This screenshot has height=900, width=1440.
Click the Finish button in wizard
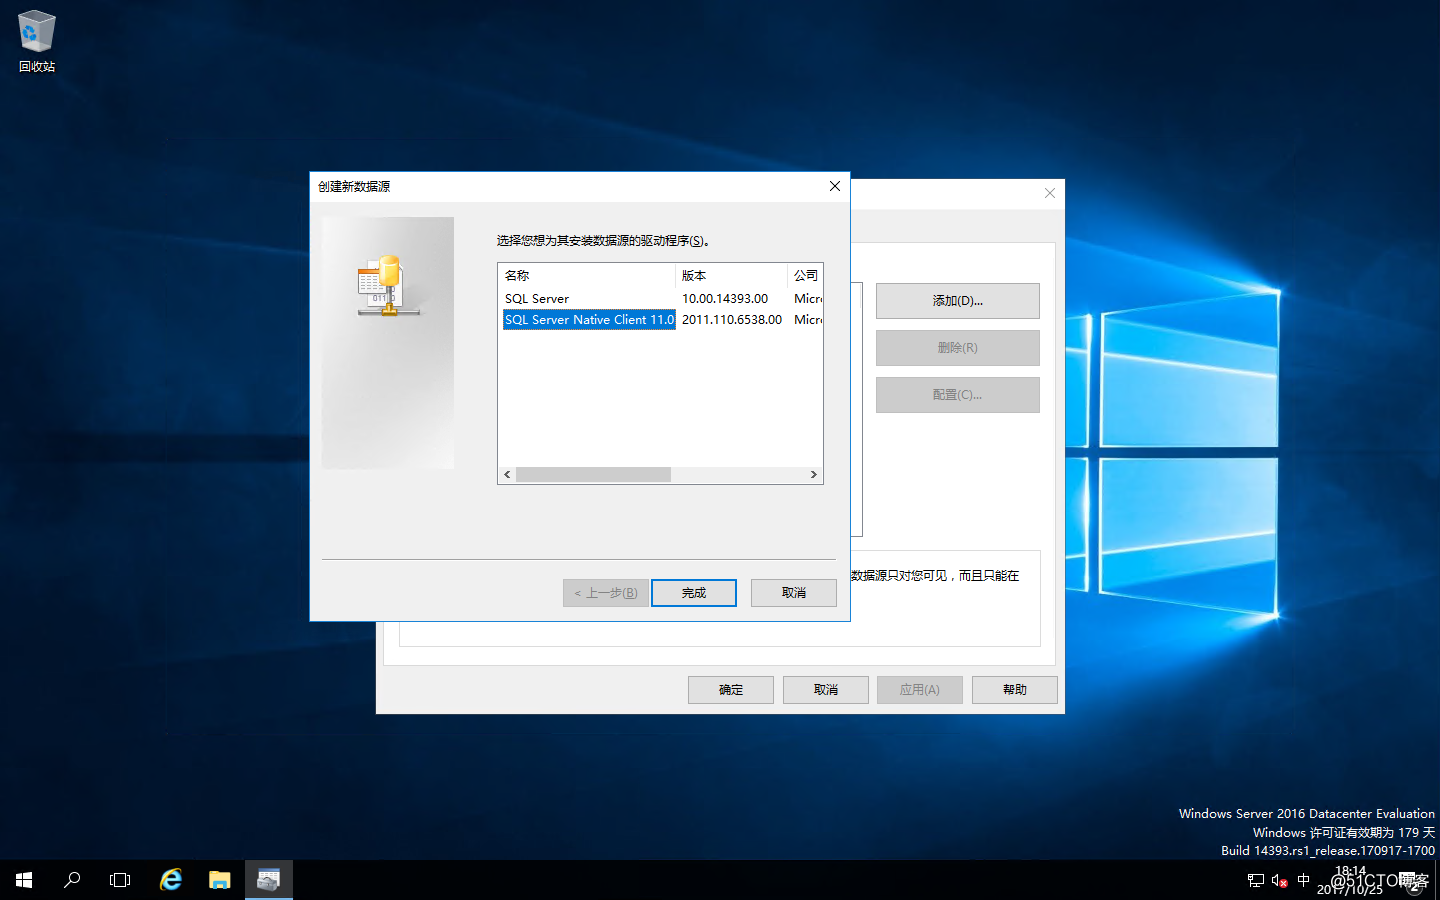click(x=694, y=593)
